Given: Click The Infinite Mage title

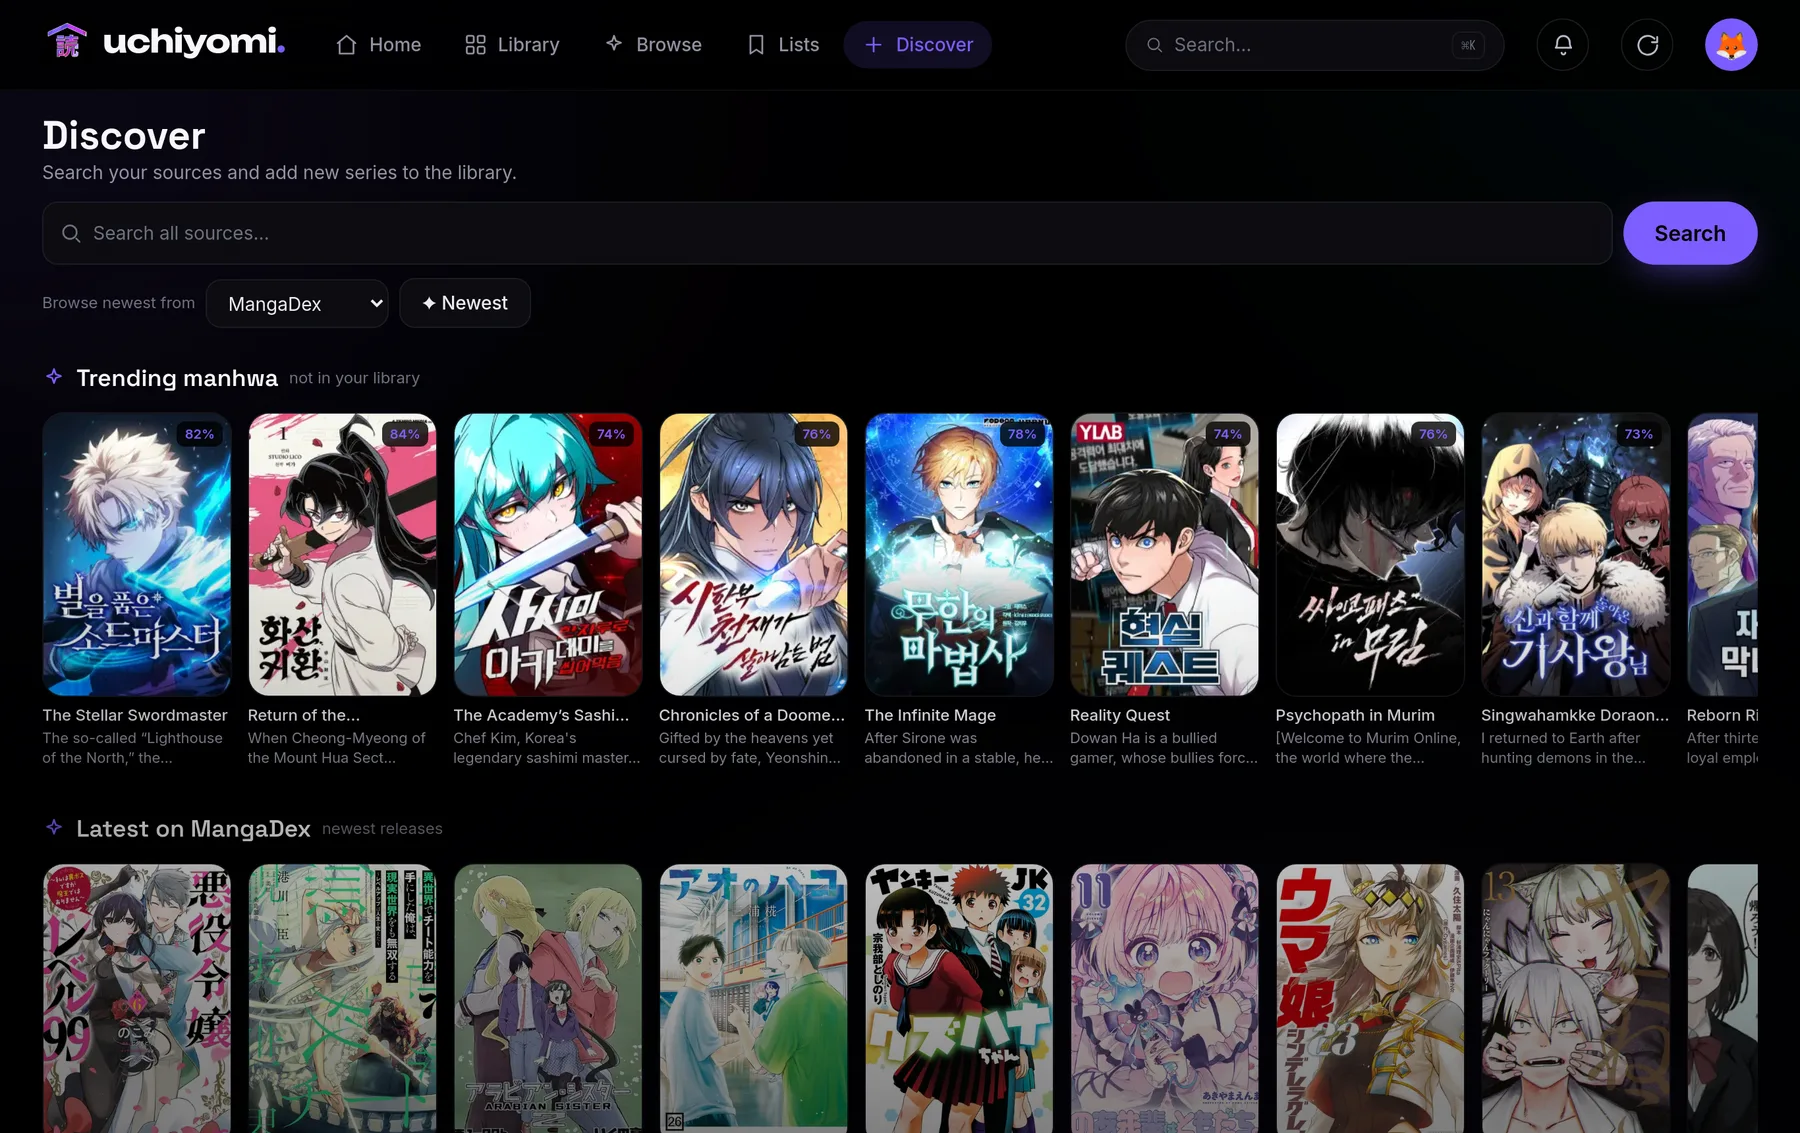Looking at the screenshot, I should [930, 715].
